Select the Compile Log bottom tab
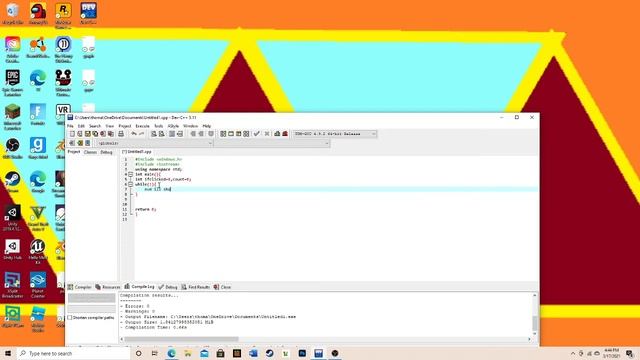The width and height of the screenshot is (640, 360). (140, 287)
